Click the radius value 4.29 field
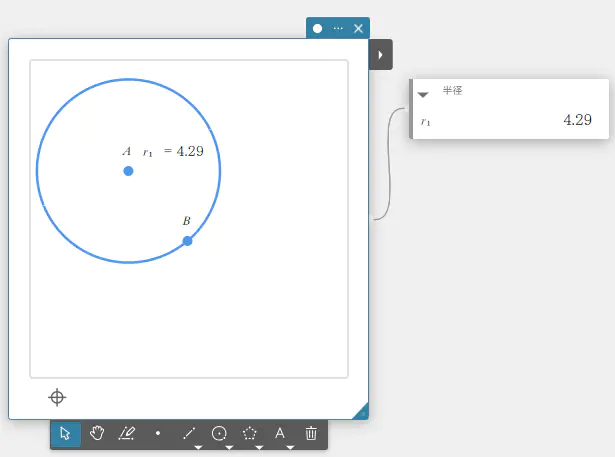The image size is (615, 457). (577, 120)
